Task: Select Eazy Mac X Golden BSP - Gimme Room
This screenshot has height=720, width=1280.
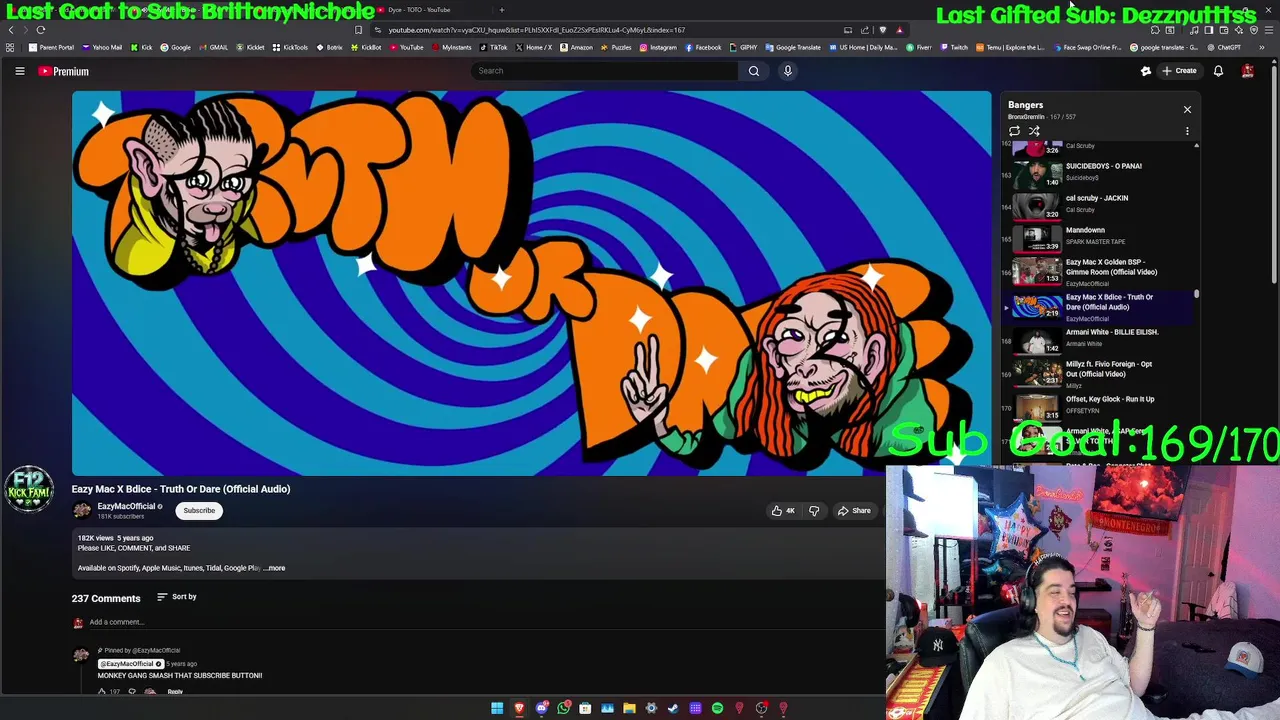Action: tap(1100, 272)
